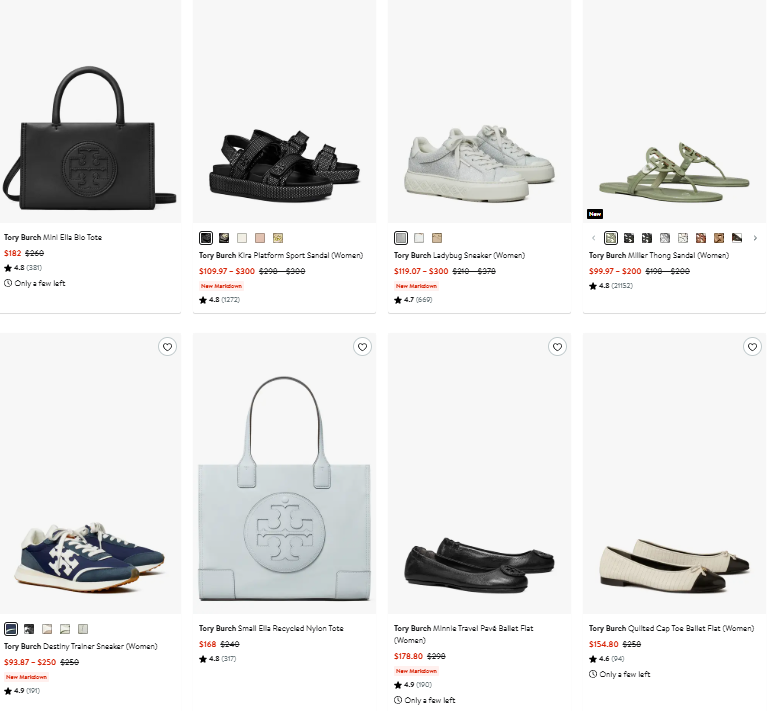Screen dimensions: 767x711
Task: Click heart icon on Minnie Travel Ballet Flat
Action: pos(557,347)
